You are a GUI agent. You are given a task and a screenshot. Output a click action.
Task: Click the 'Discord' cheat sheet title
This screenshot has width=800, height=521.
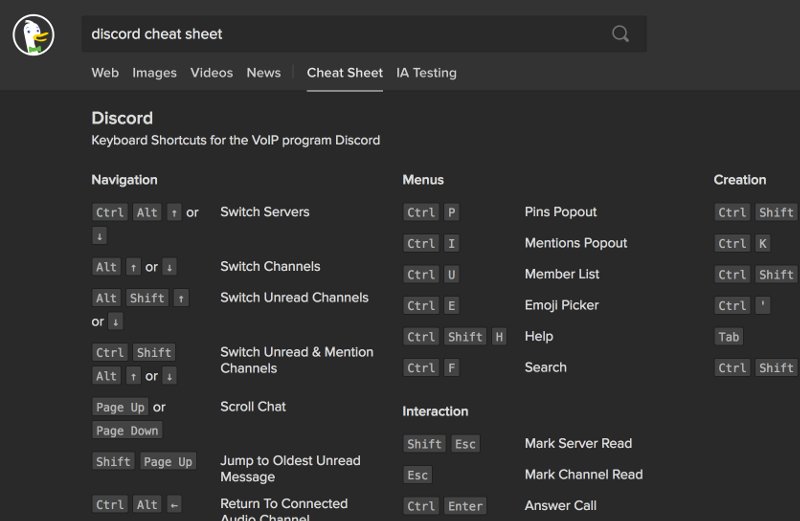[x=122, y=118]
